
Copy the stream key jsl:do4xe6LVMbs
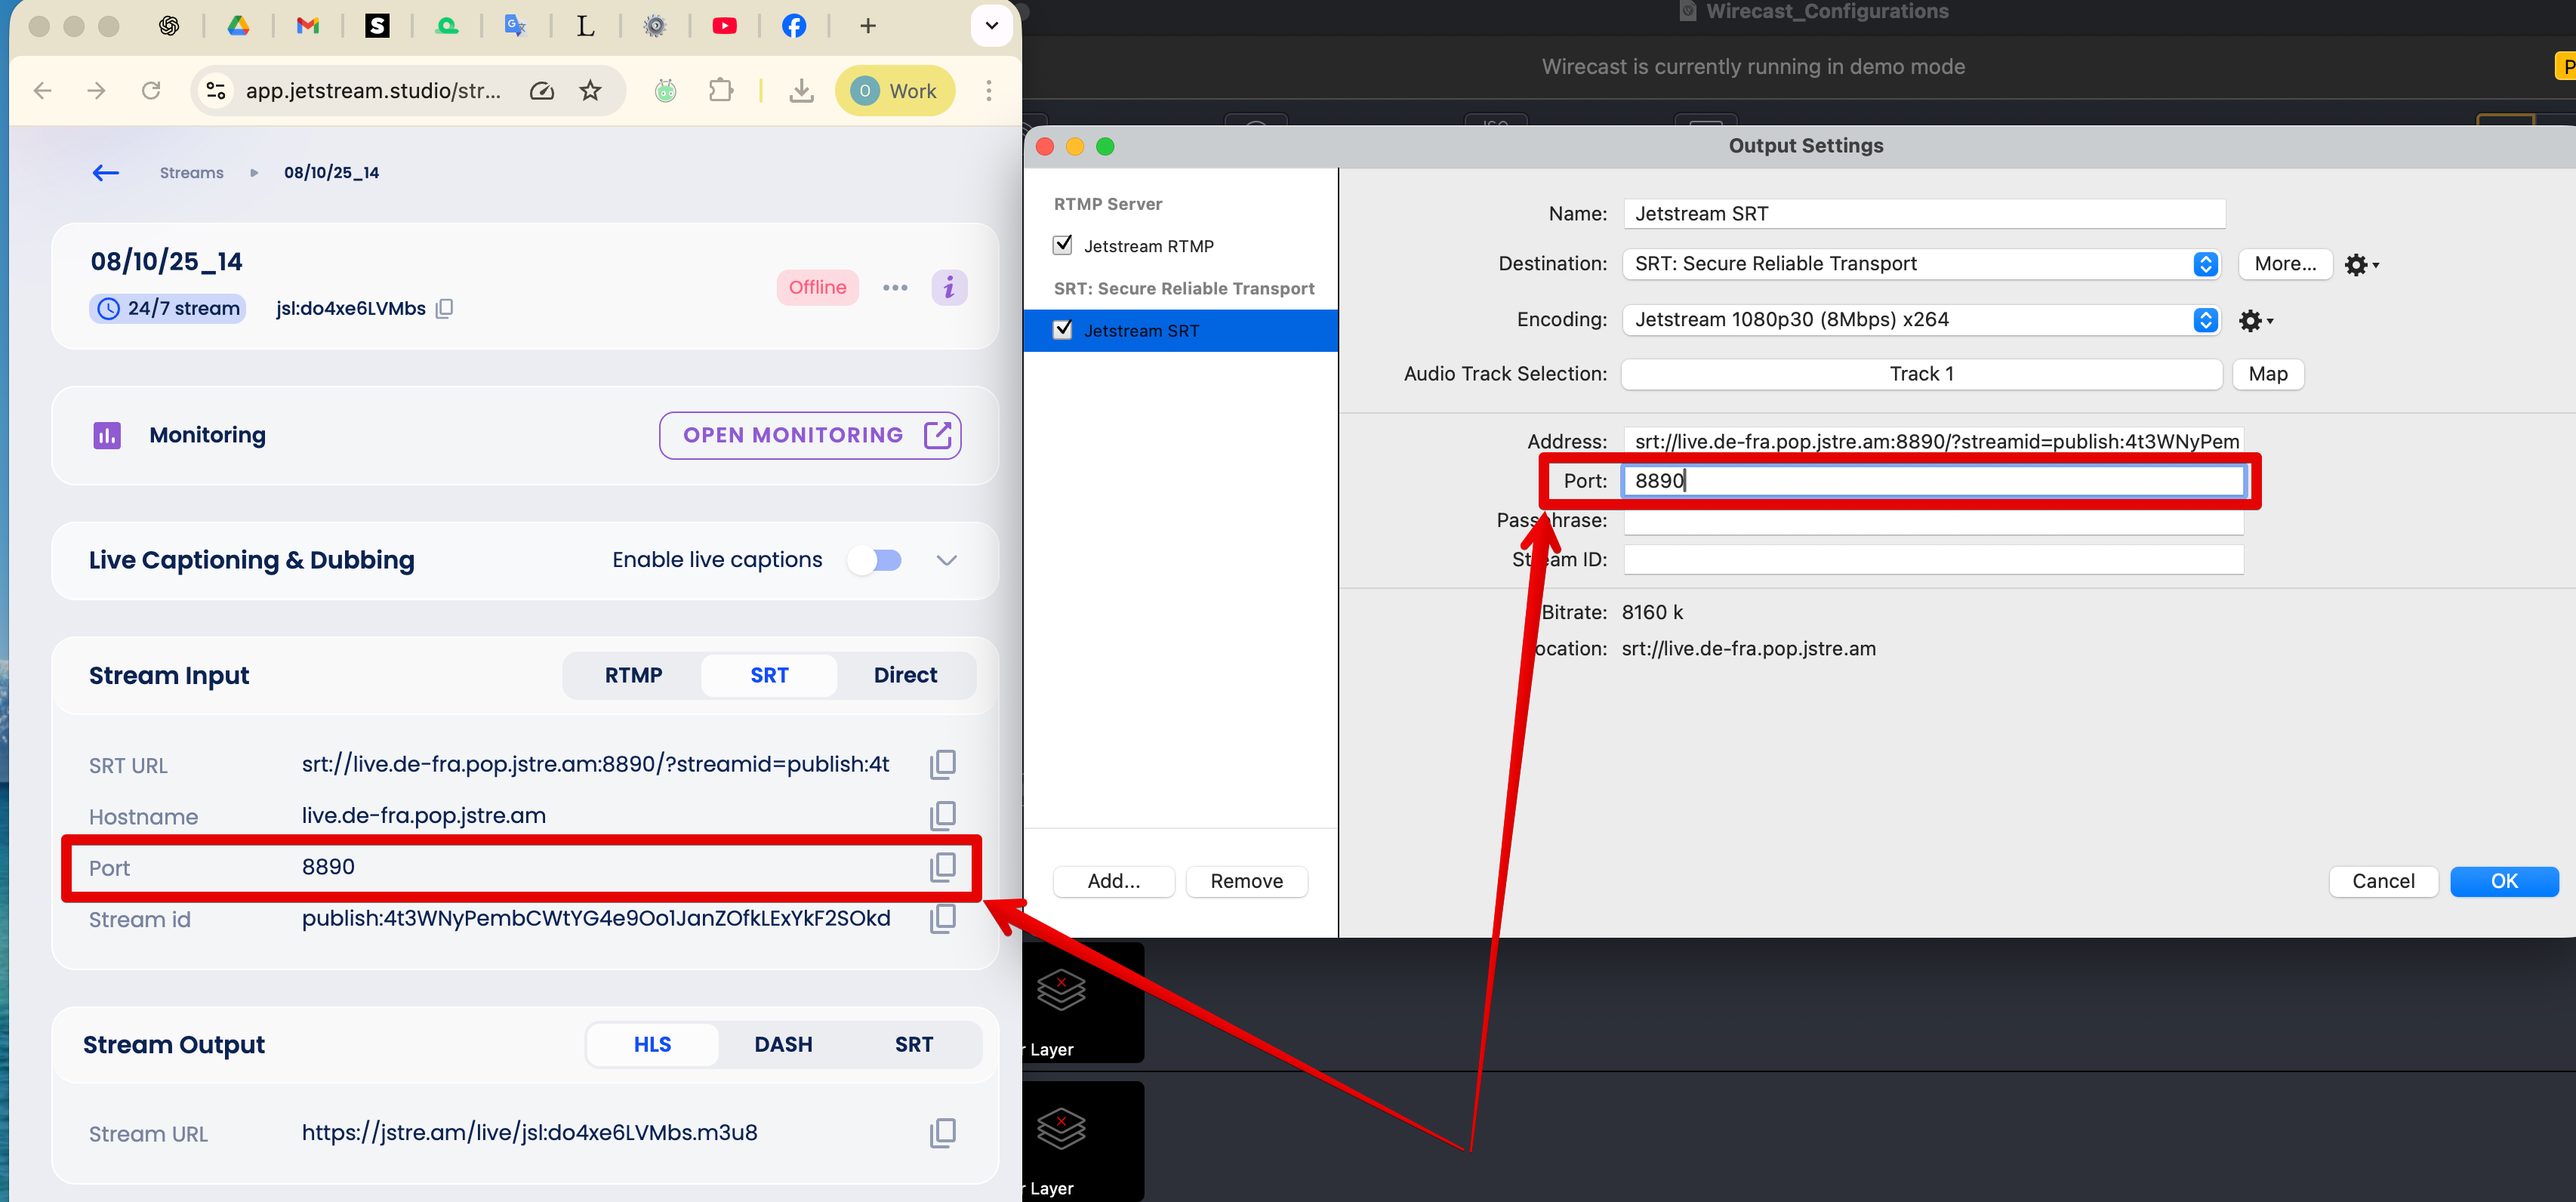point(445,309)
